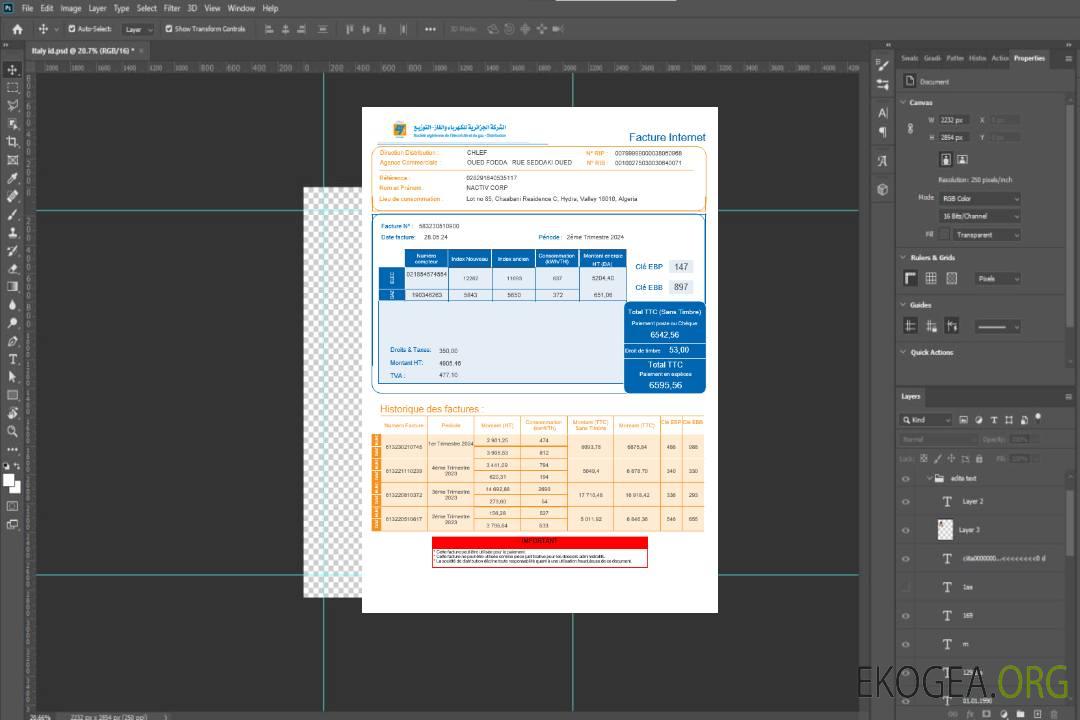Select the Move tool in the toolbar
The height and width of the screenshot is (720, 1080).
13,69
